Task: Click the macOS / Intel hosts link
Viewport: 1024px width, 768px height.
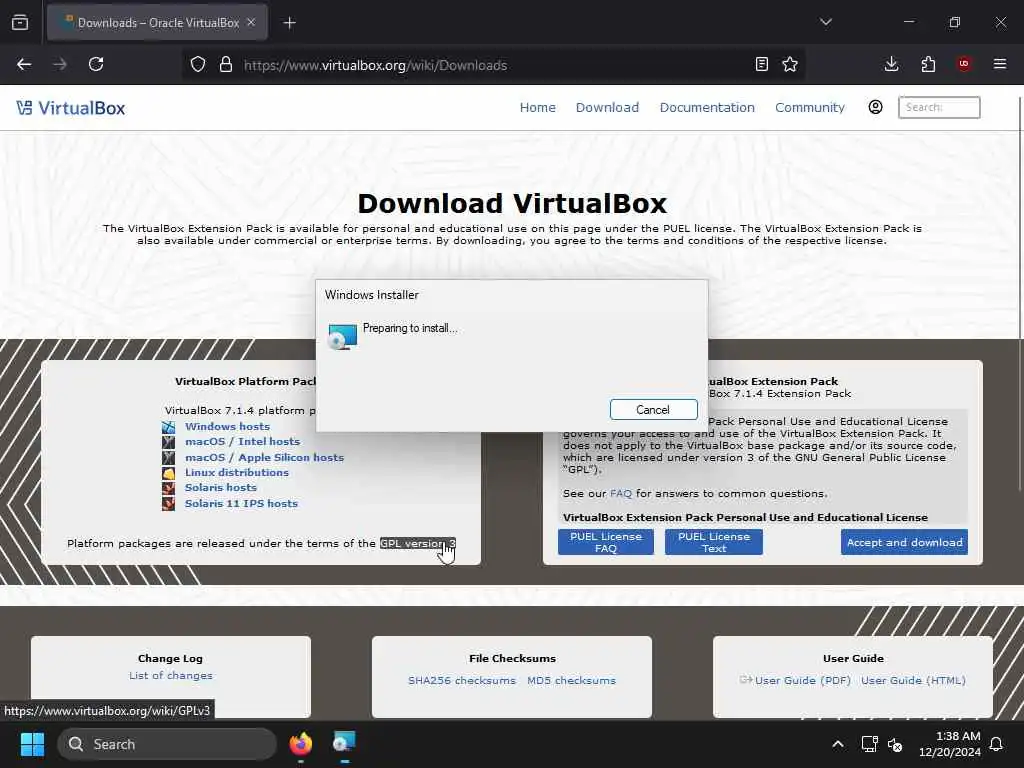Action: pos(242,441)
